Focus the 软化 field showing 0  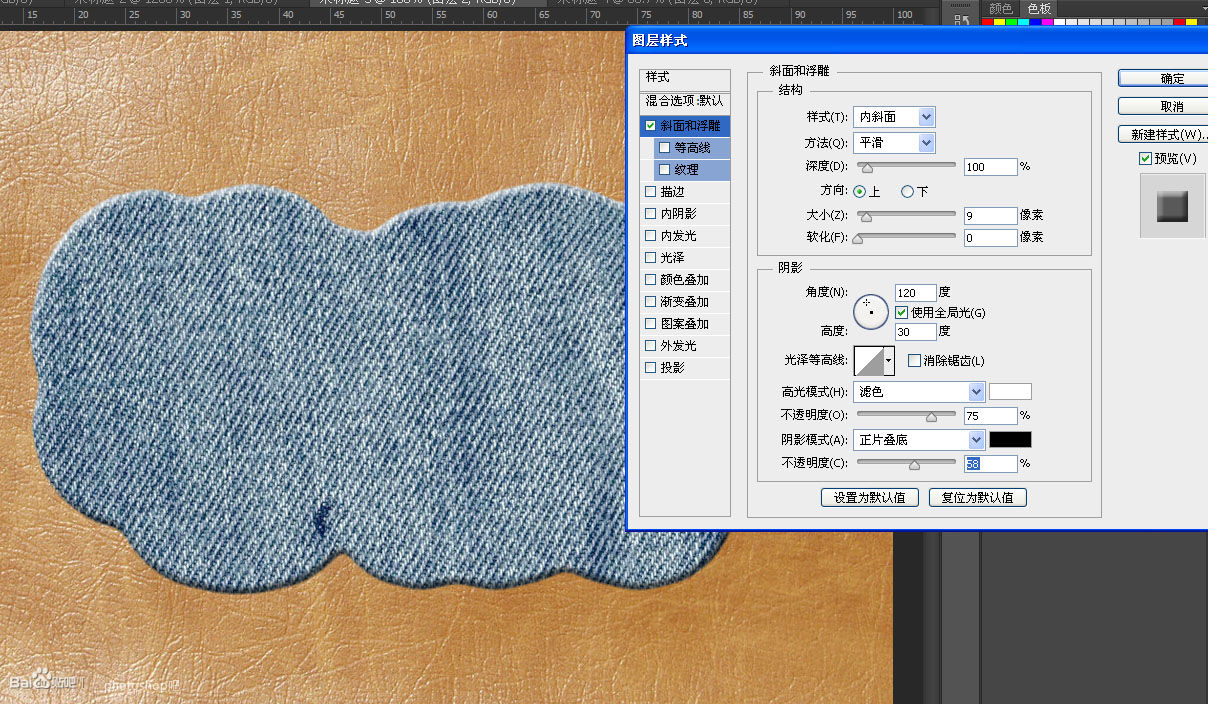(990, 237)
